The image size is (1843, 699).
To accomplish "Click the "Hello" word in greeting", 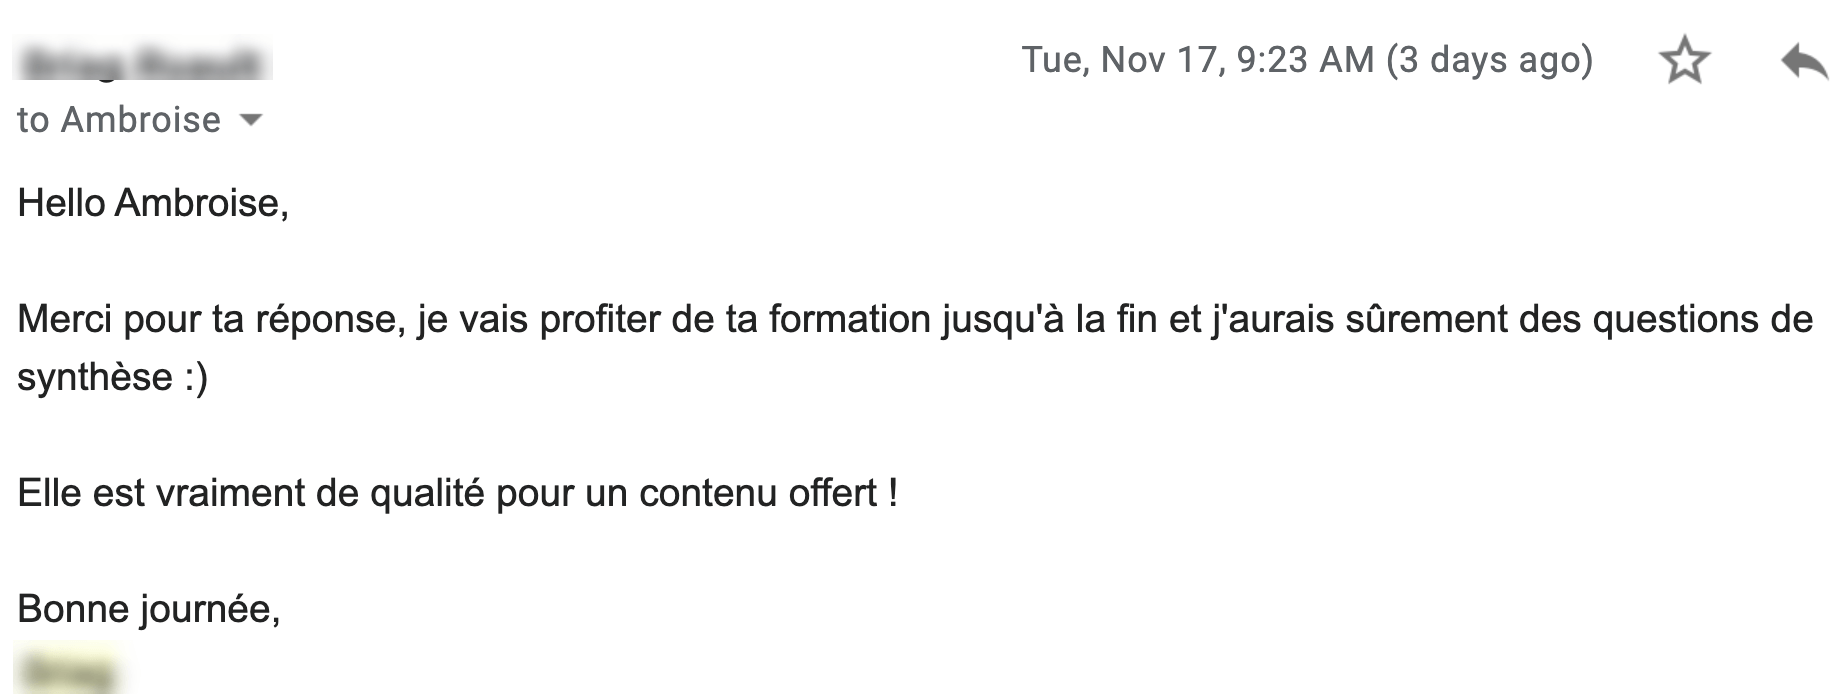I will pos(61,204).
